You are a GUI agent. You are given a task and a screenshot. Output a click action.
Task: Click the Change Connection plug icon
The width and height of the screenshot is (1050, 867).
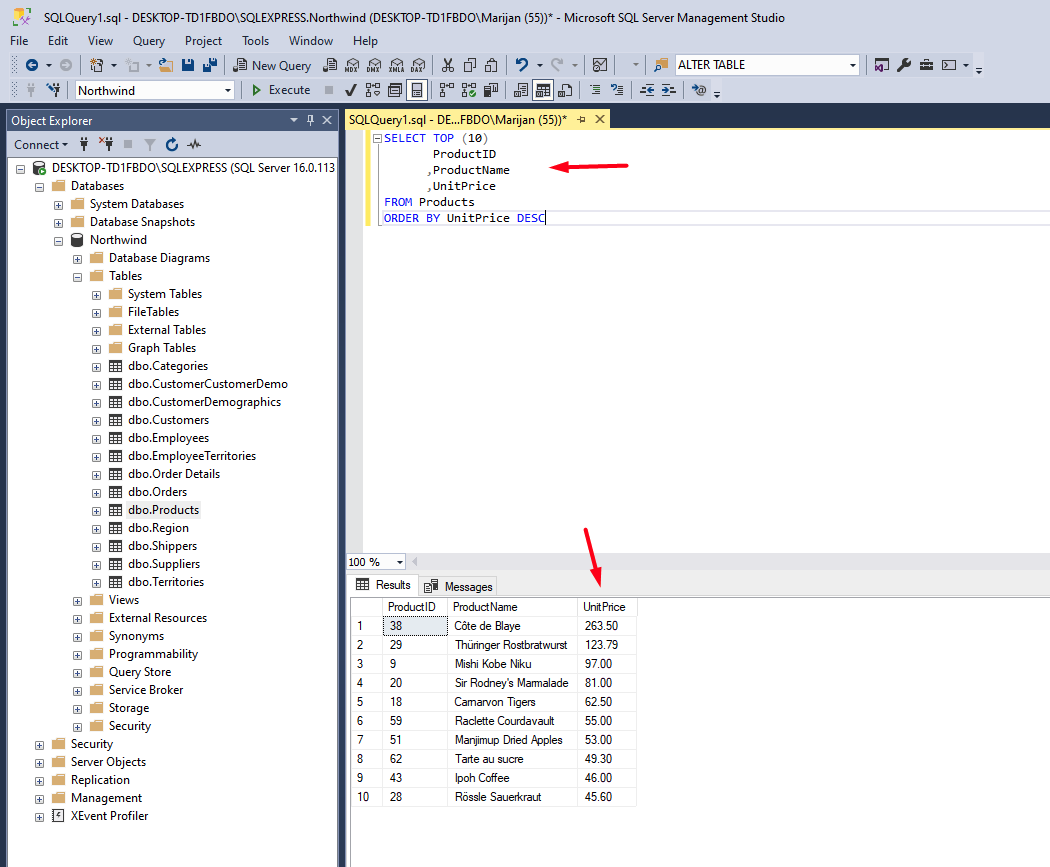point(54,90)
